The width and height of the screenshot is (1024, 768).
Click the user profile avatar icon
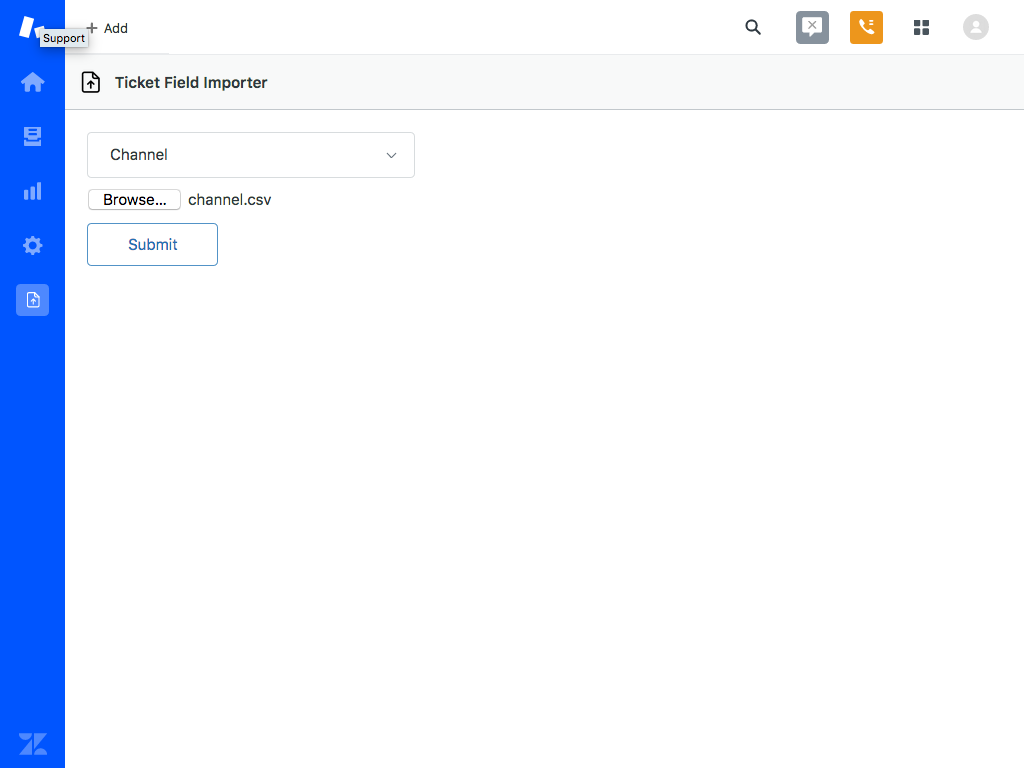point(976,27)
